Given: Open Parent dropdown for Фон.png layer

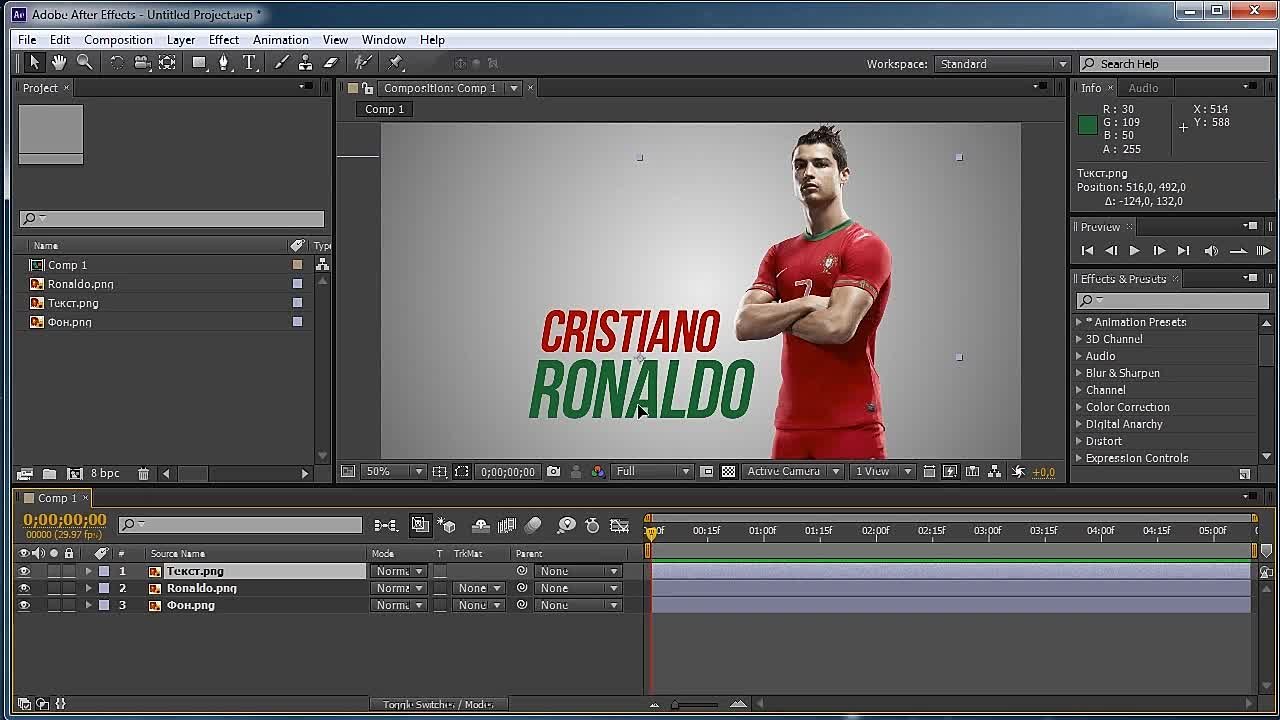Looking at the screenshot, I should click(578, 605).
